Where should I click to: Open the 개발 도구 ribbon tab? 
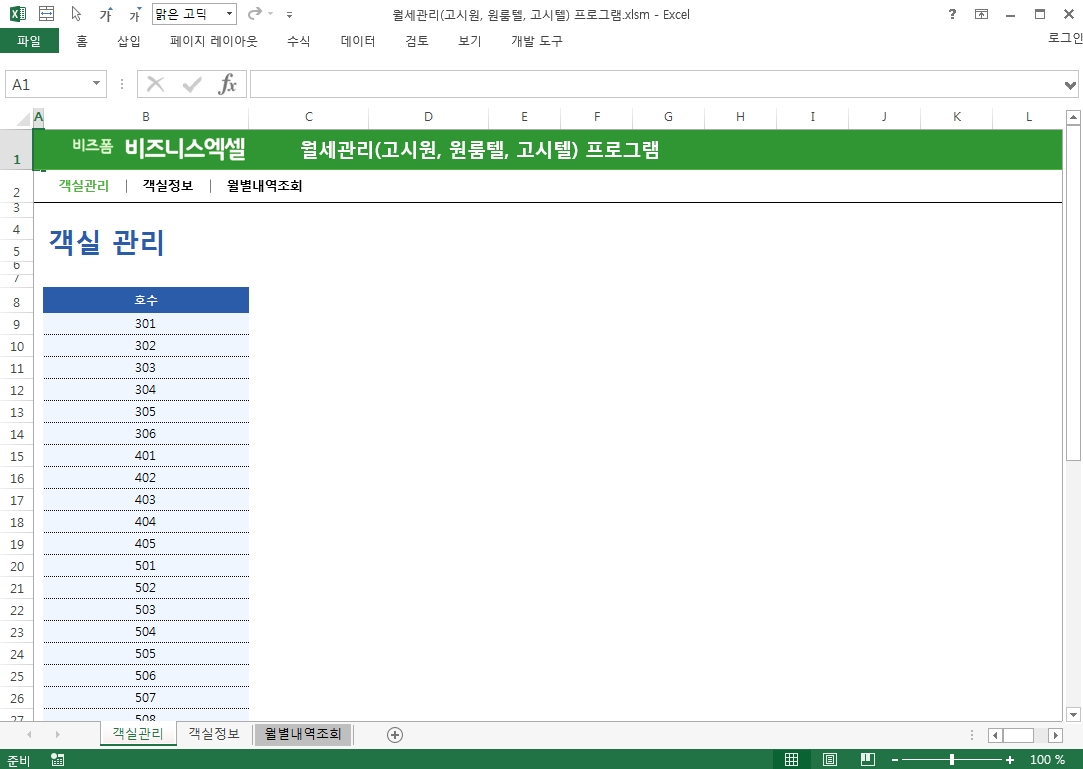537,41
